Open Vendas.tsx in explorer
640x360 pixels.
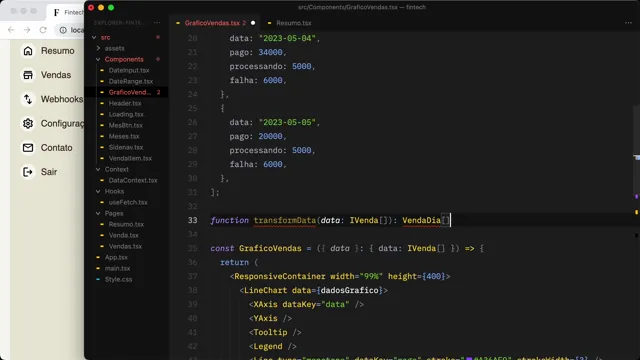point(125,247)
